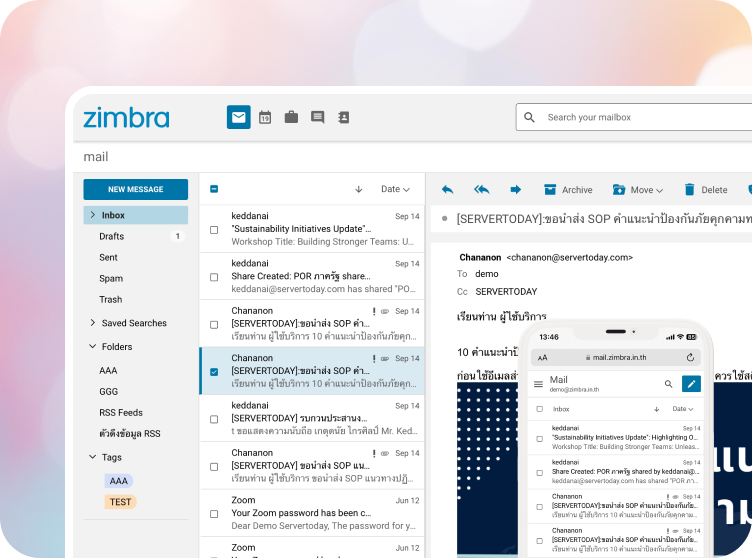Click the sort arrow in phone Inbox header
Image resolution: width=752 pixels, height=558 pixels.
(x=657, y=409)
